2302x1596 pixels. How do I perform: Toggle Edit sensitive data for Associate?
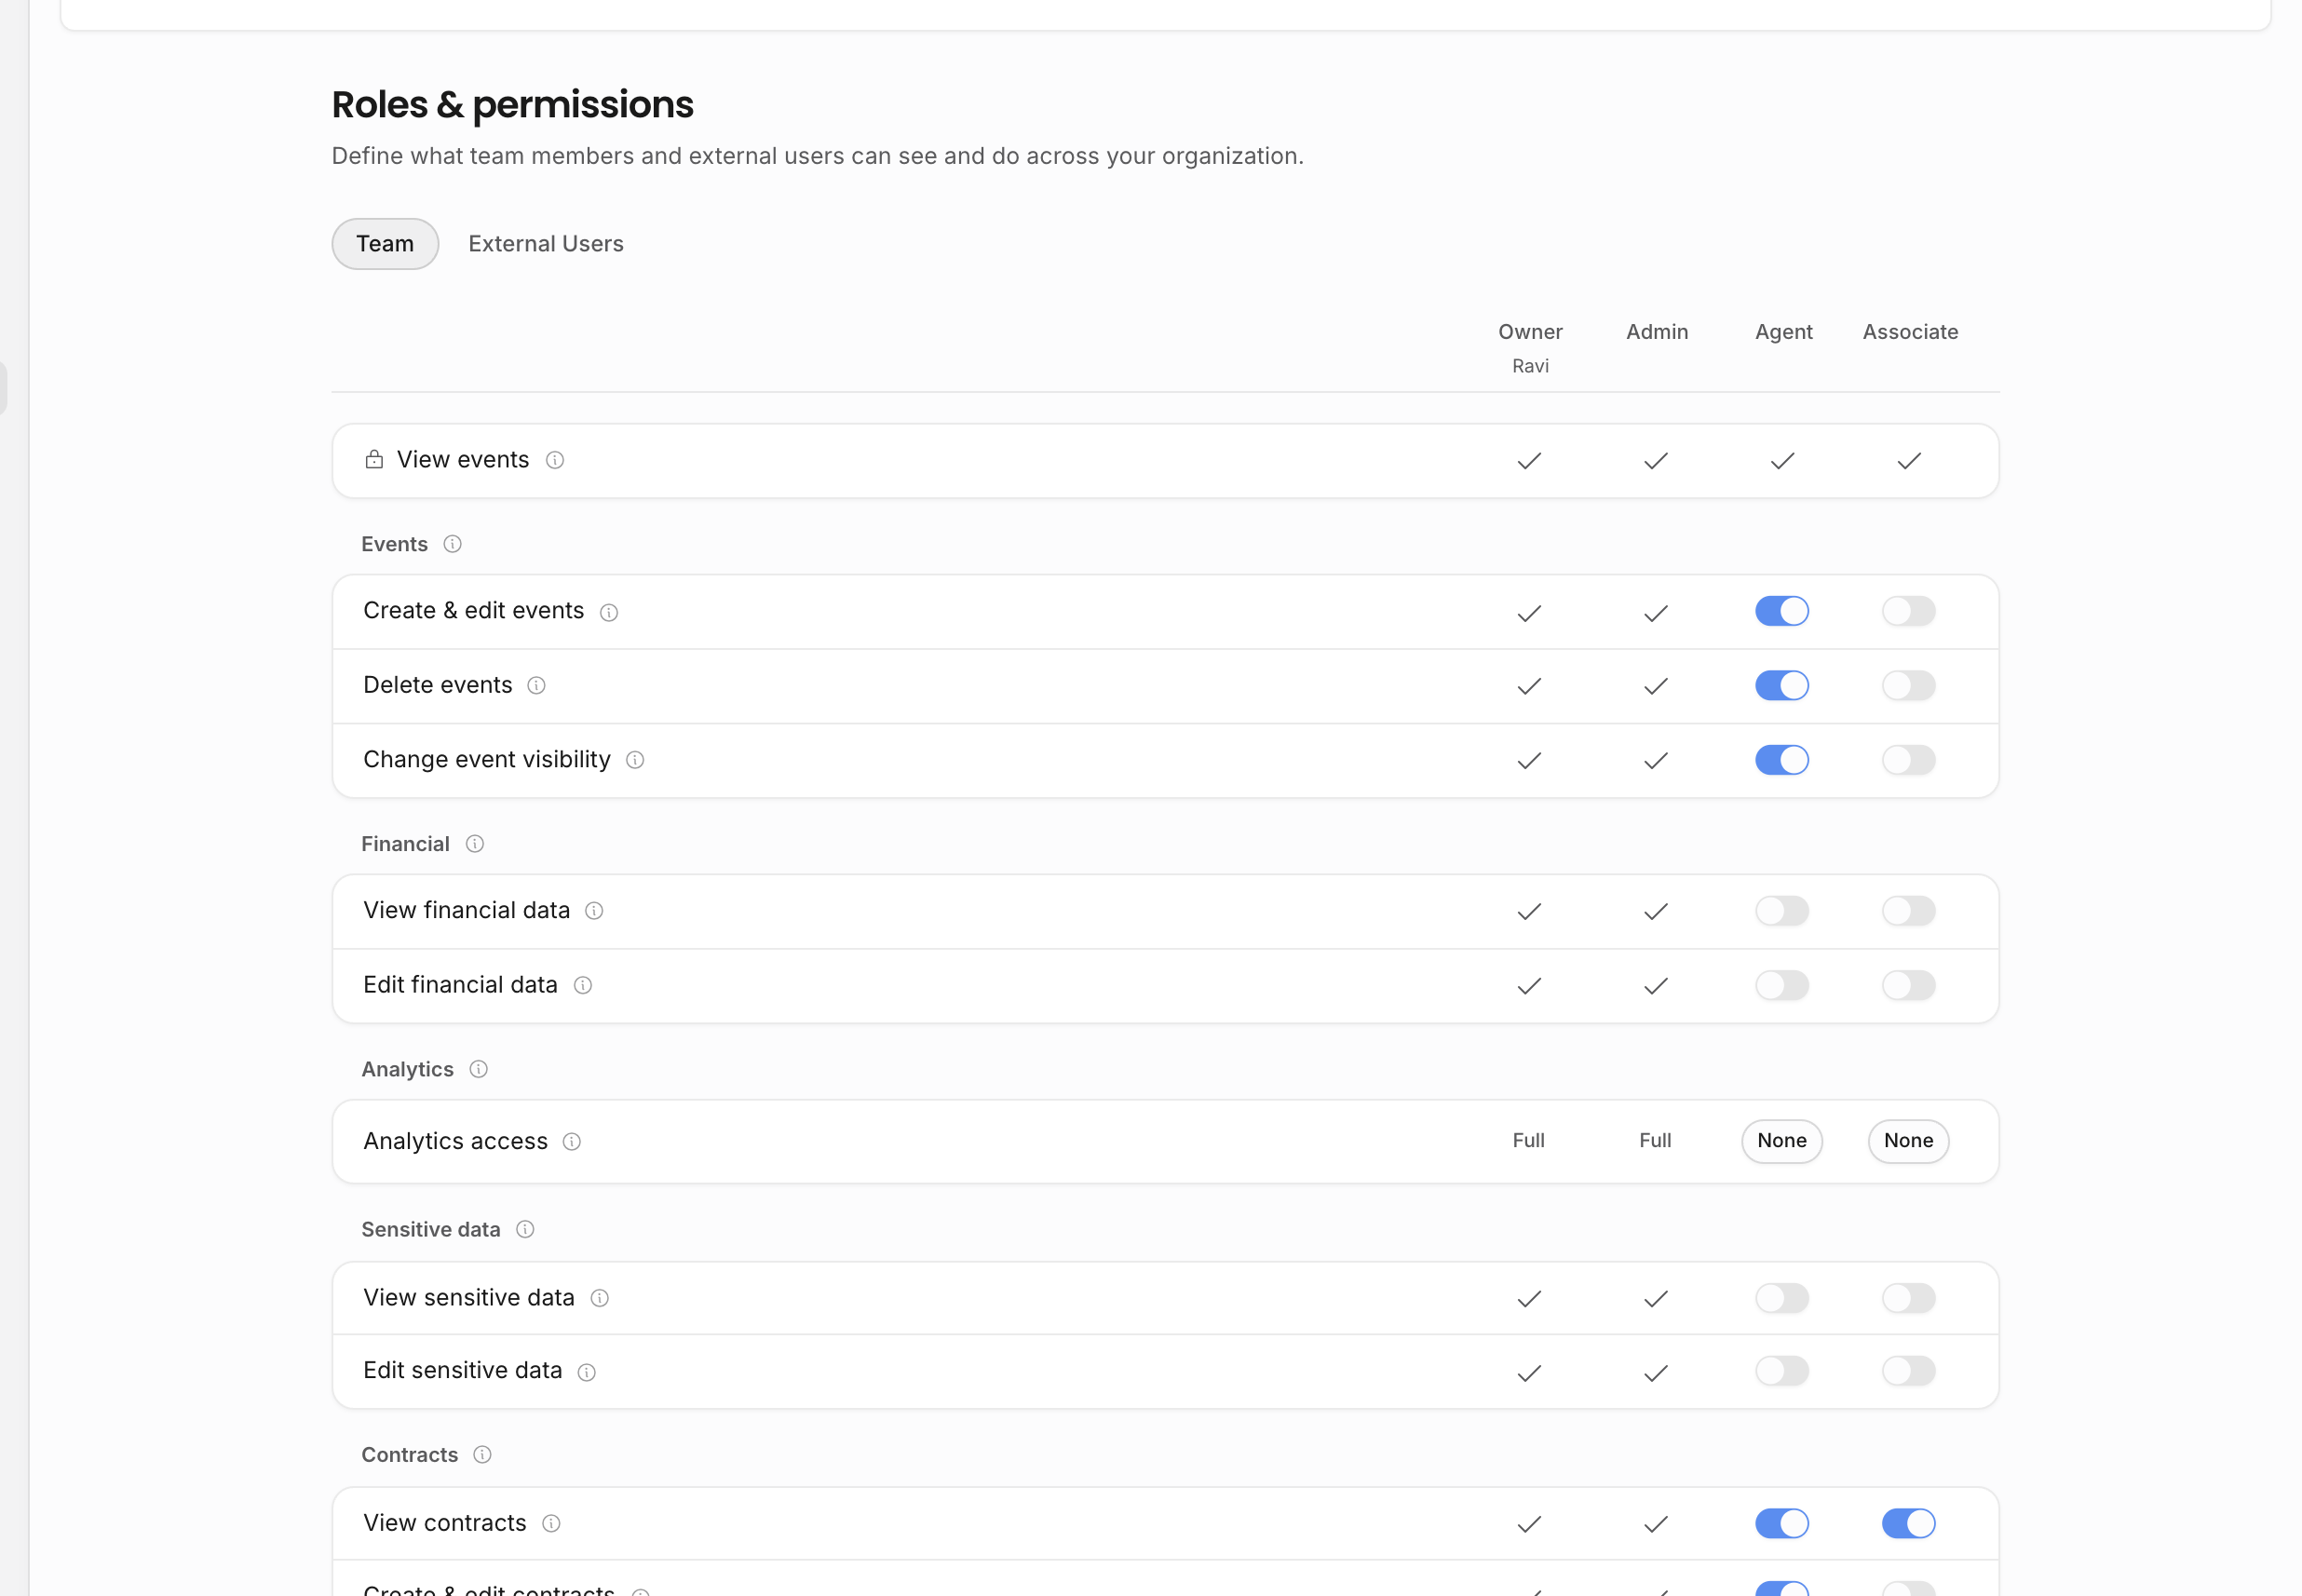1909,1371
